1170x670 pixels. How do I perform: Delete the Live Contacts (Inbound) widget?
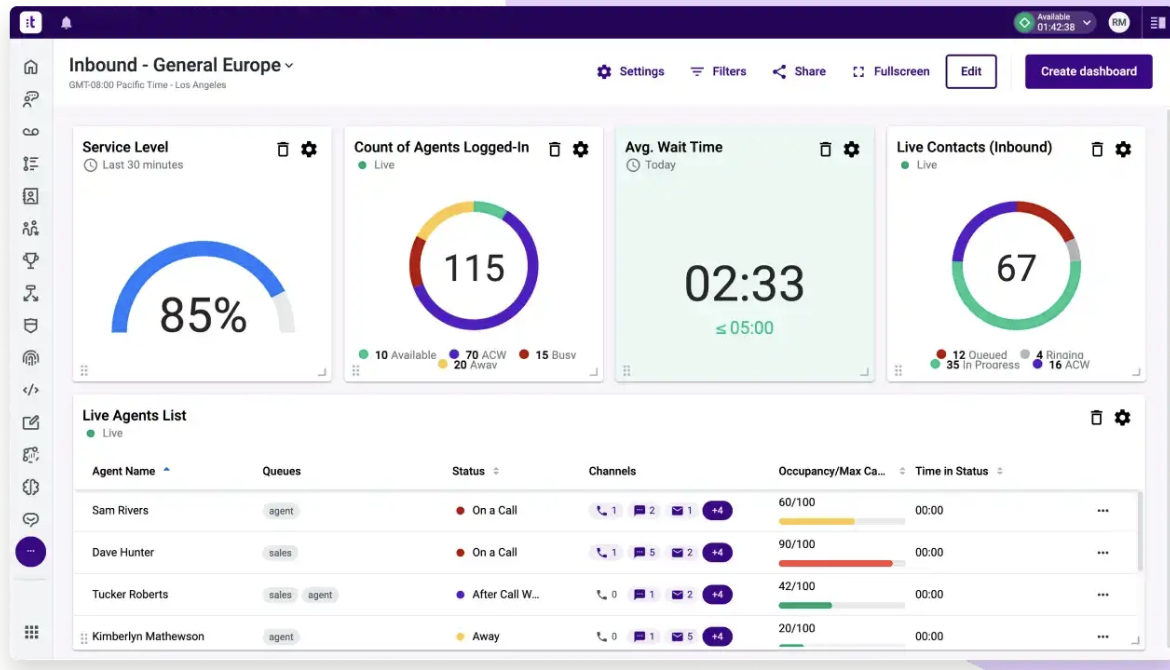pyautogui.click(x=1097, y=149)
